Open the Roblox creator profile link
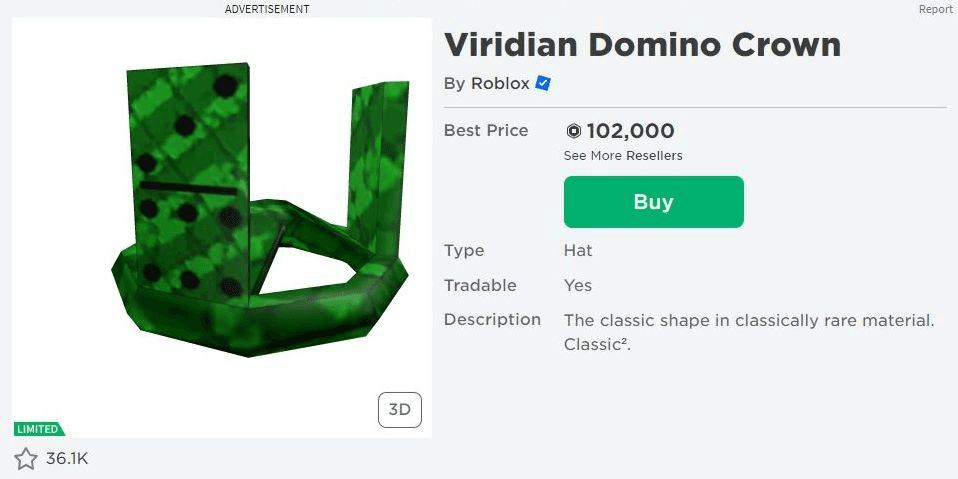The width and height of the screenshot is (958, 479). click(x=500, y=84)
